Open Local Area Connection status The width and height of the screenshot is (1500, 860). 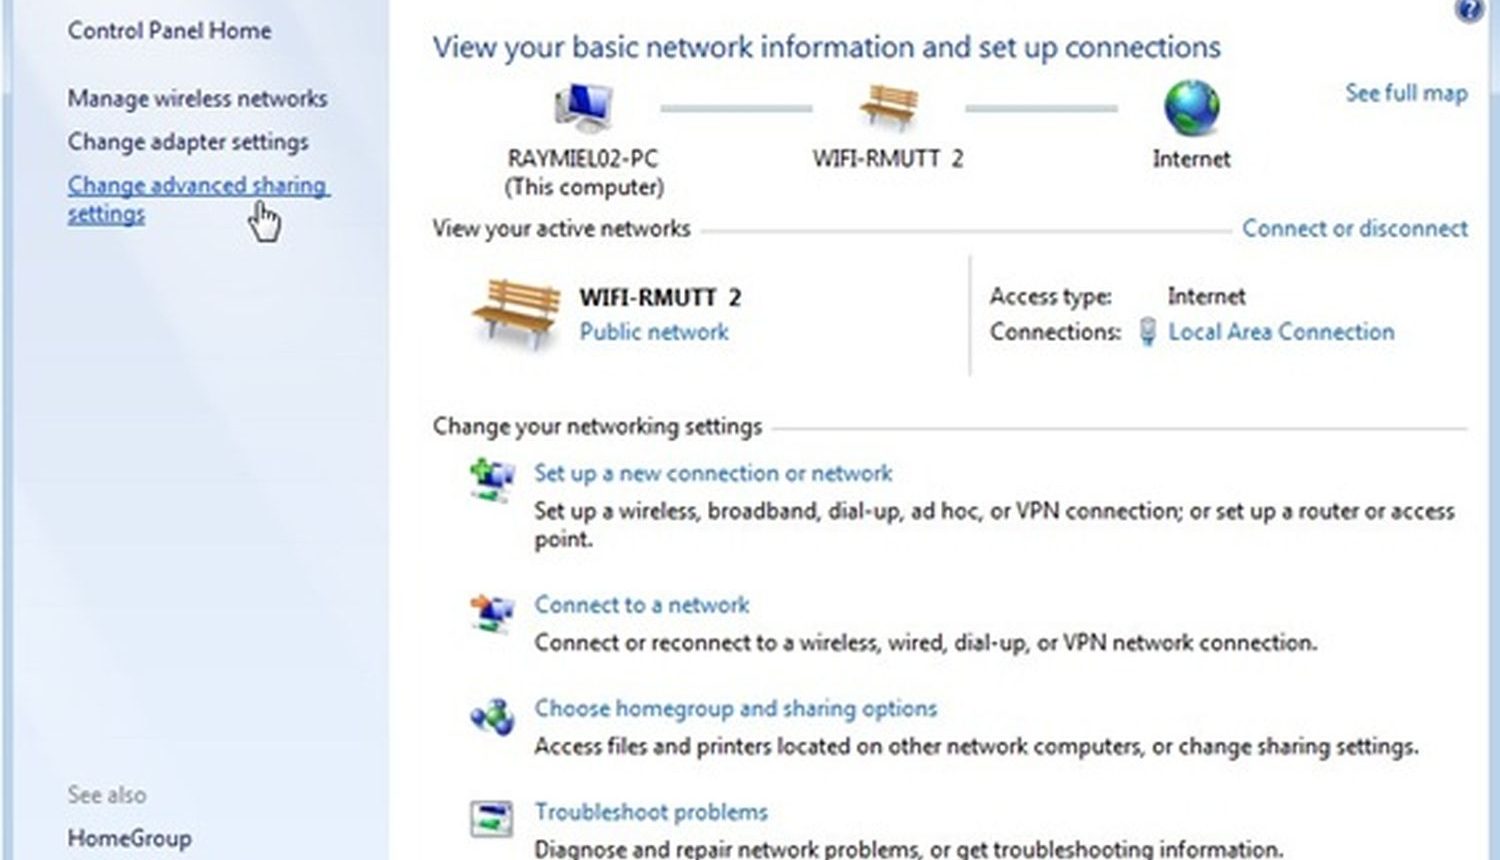[x=1281, y=332]
